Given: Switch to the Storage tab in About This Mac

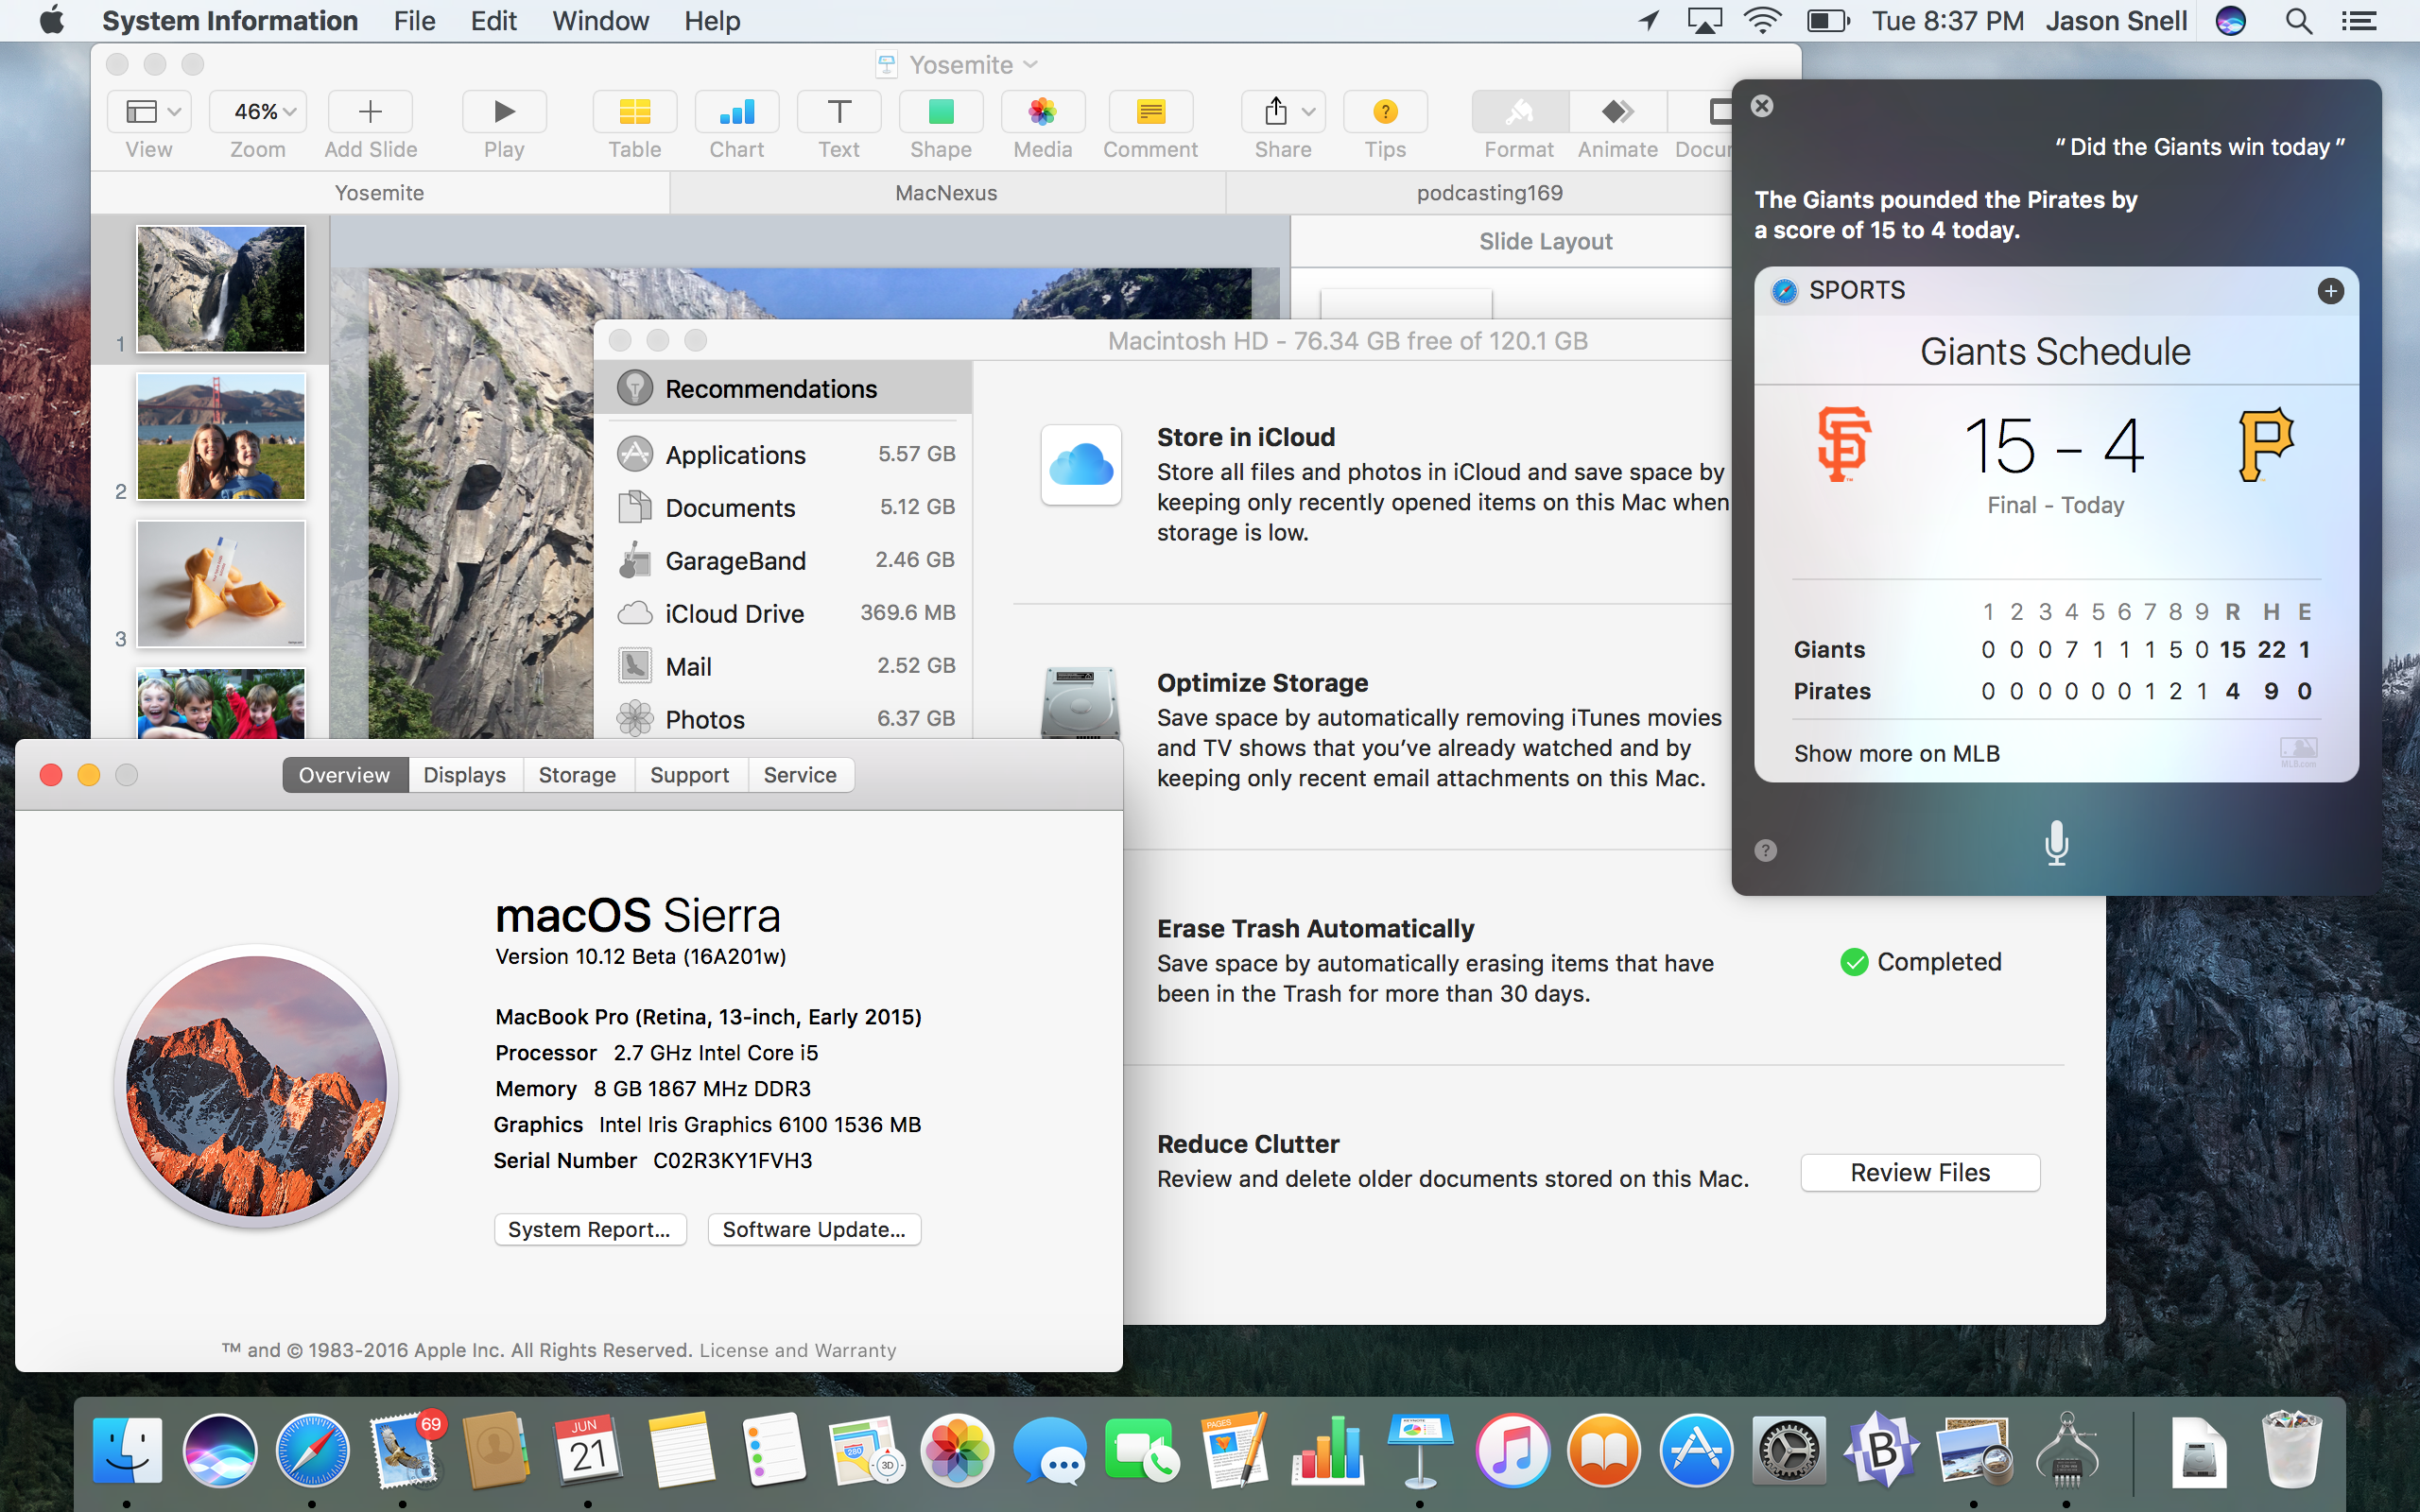Looking at the screenshot, I should pos(575,773).
